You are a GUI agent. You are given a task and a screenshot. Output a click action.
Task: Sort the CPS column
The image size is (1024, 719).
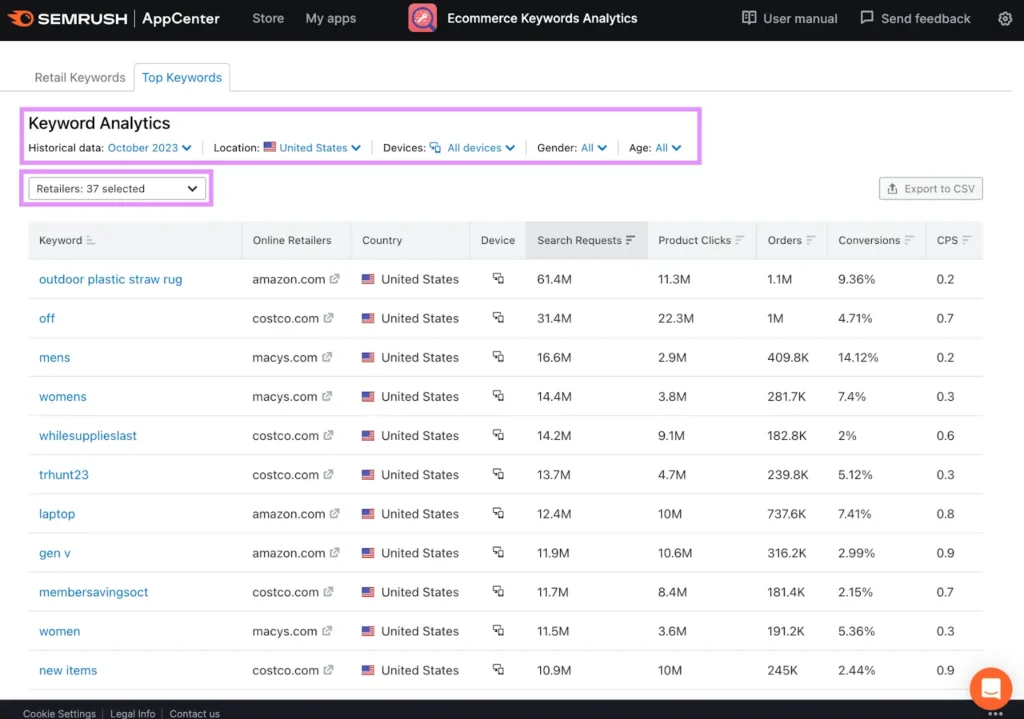point(966,240)
